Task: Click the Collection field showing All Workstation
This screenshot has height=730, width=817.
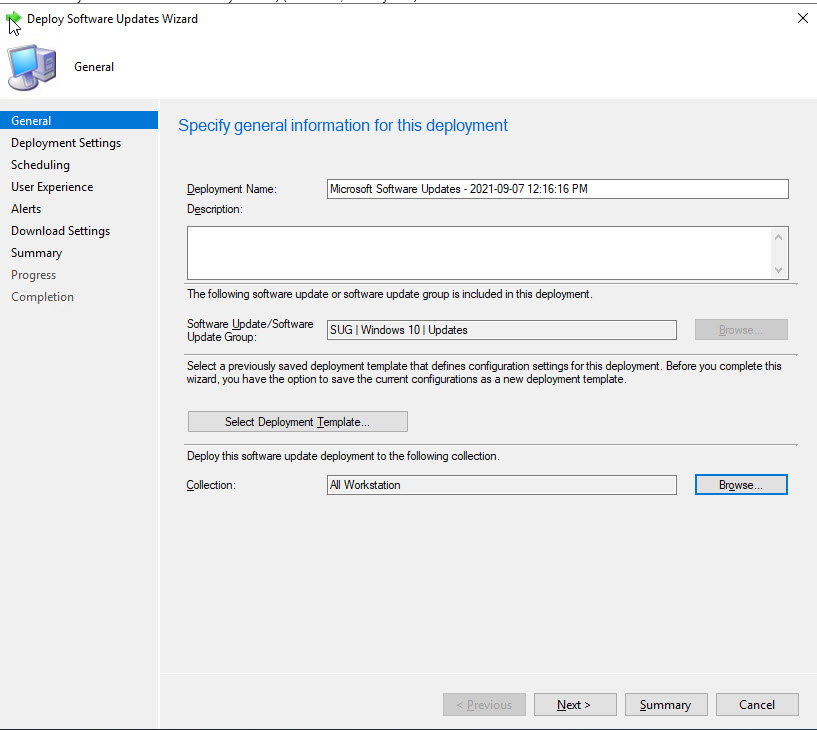Action: pyautogui.click(x=502, y=485)
